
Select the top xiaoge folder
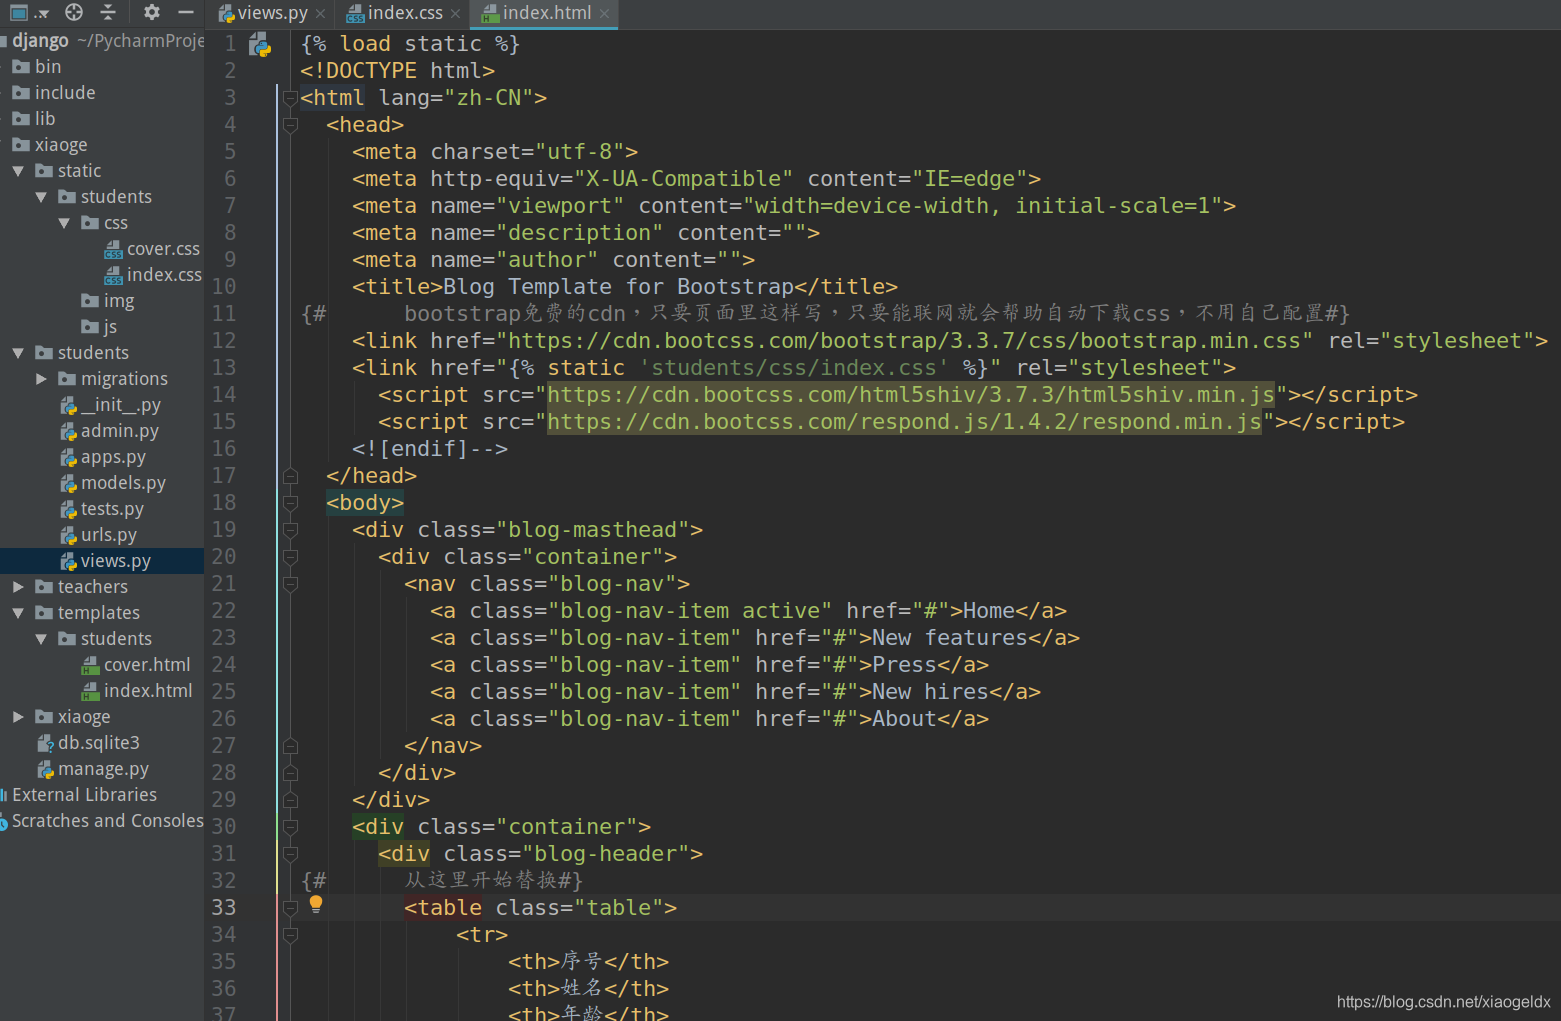[x=50, y=145]
